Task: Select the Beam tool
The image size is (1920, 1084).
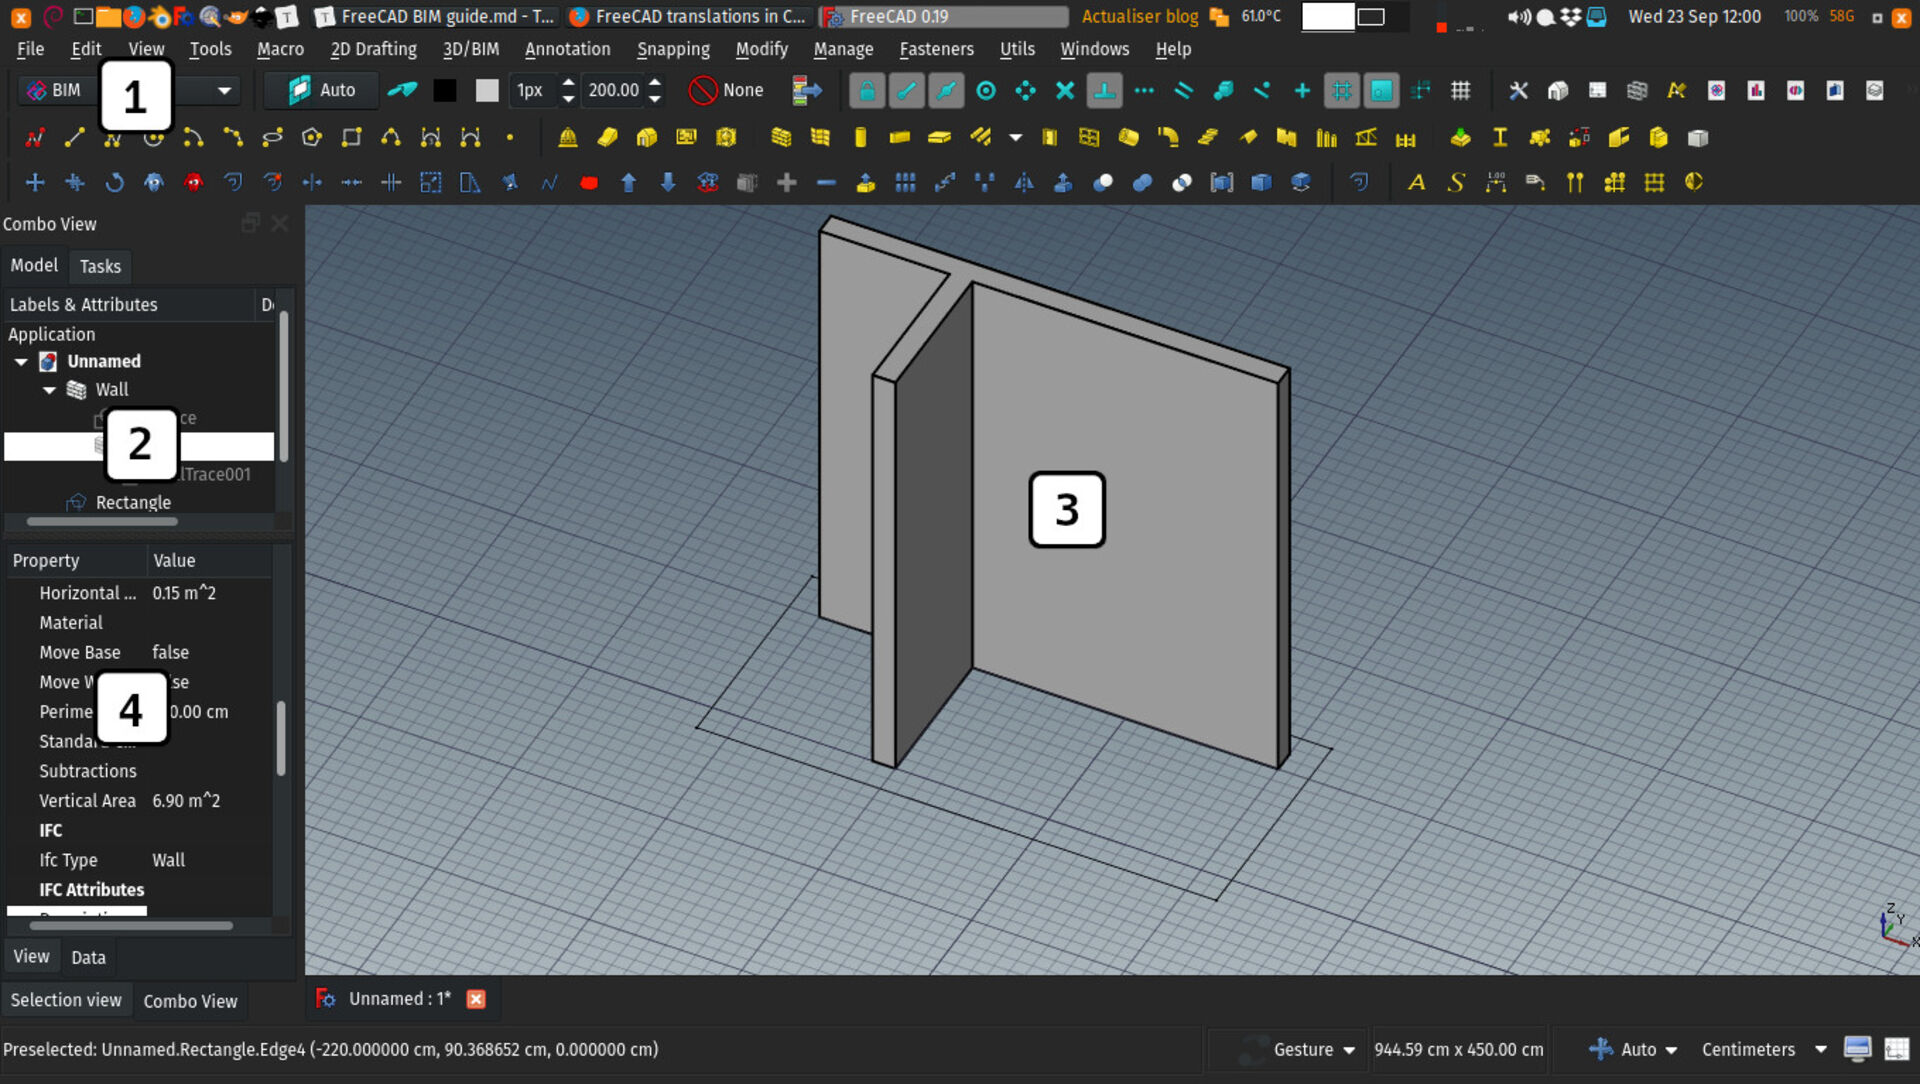Action: (x=900, y=138)
